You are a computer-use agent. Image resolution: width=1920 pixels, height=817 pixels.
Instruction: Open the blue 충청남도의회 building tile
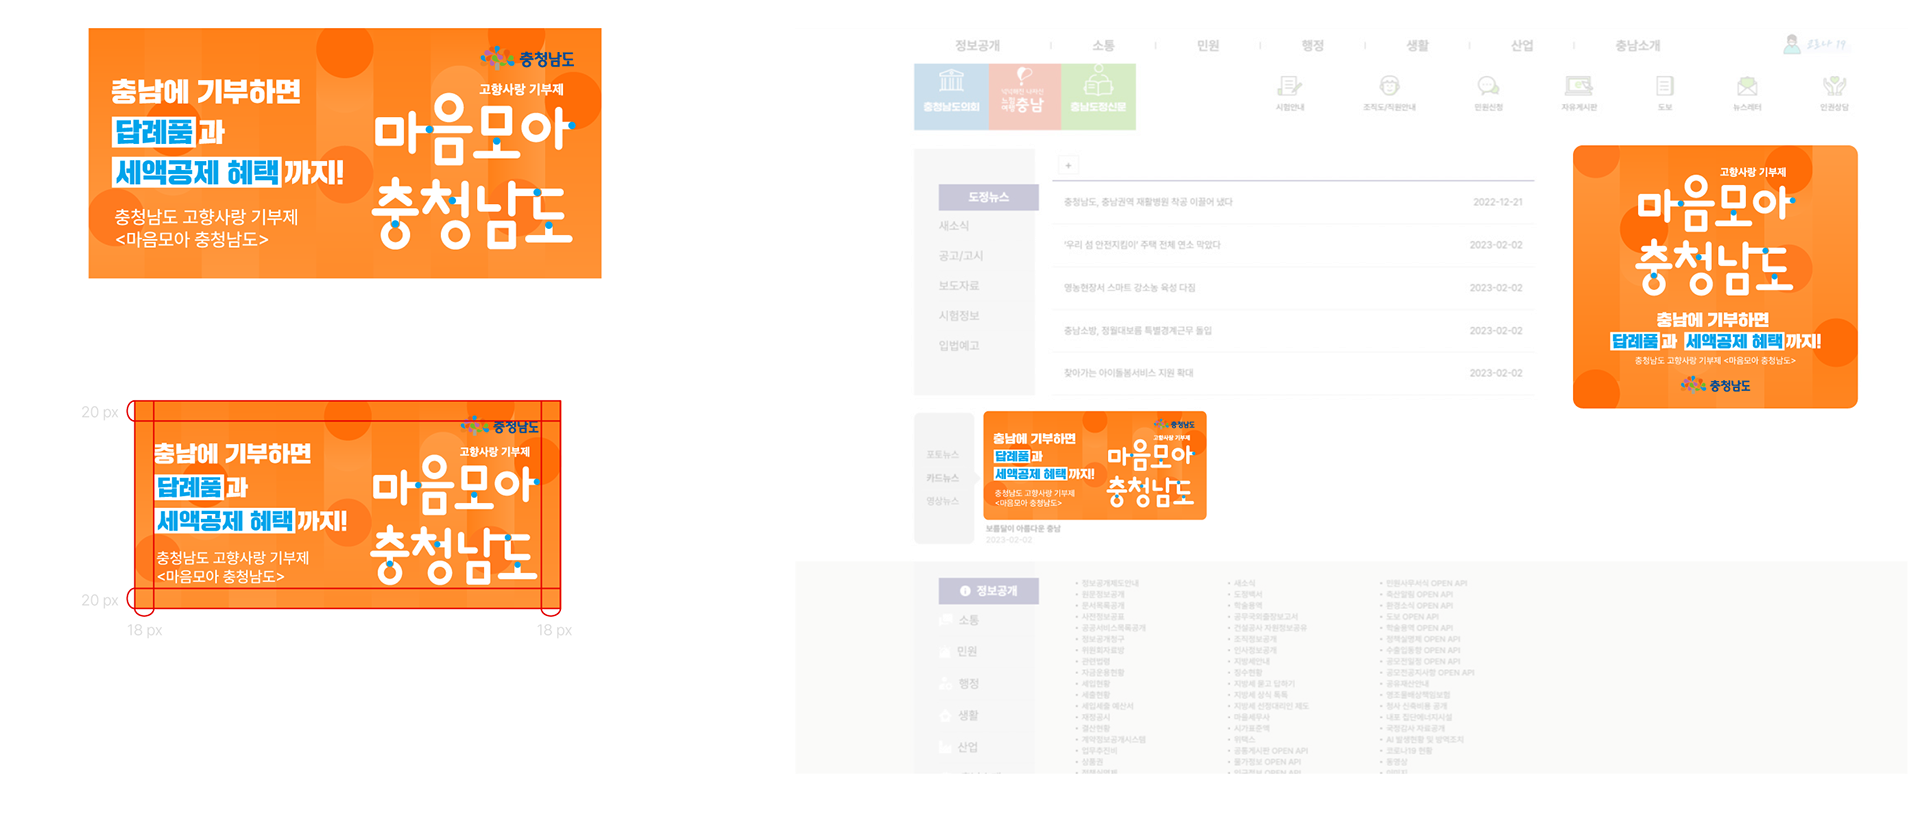951,96
